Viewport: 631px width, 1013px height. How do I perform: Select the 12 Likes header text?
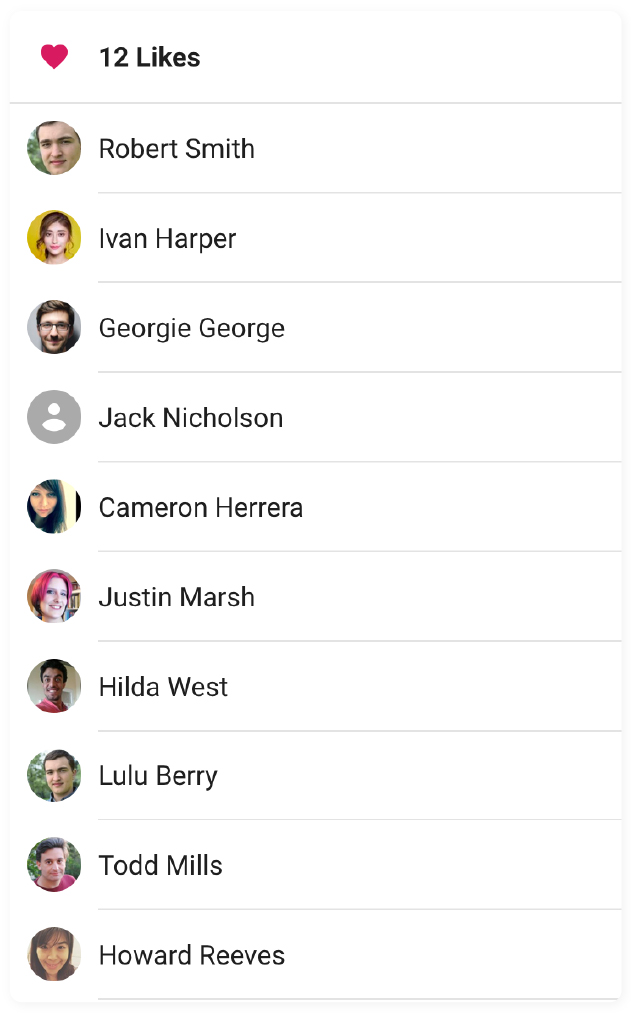(x=150, y=57)
